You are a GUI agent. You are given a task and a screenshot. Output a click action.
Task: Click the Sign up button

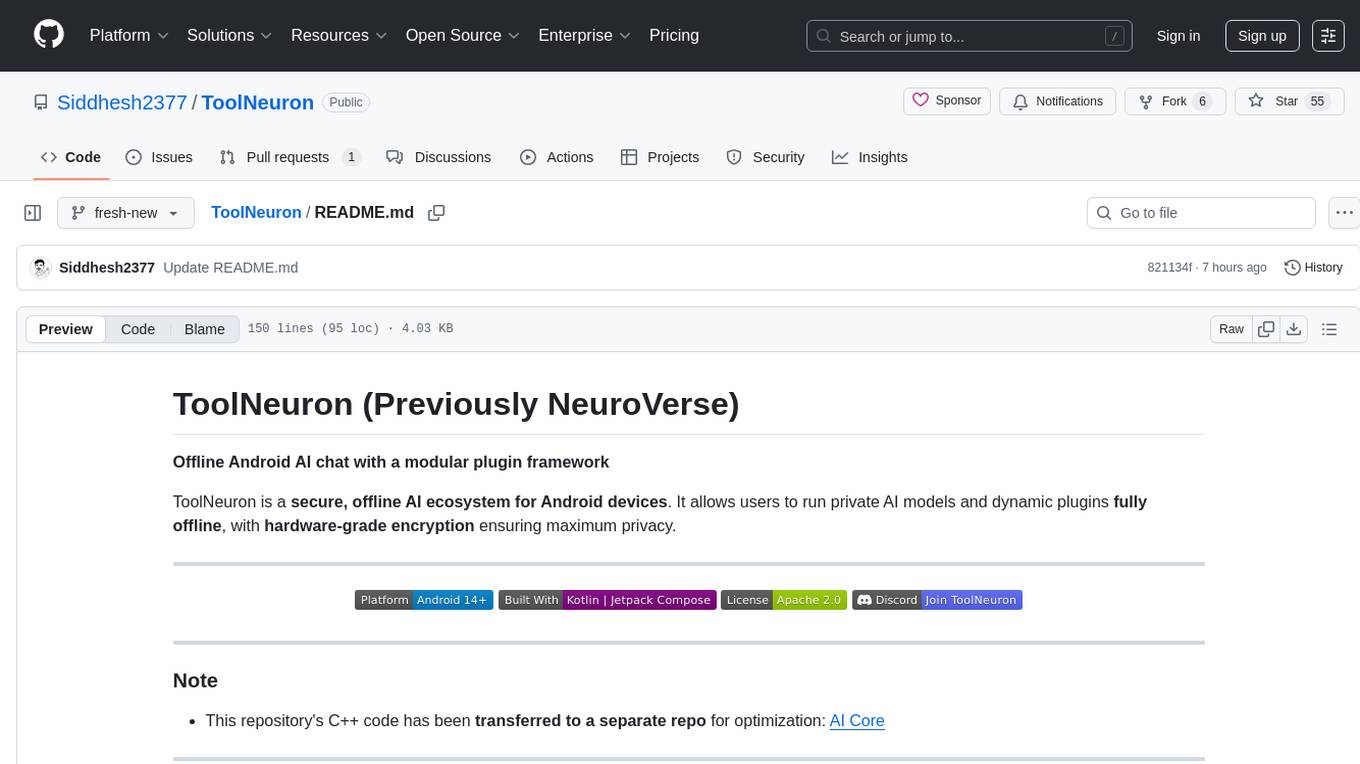click(1262, 36)
